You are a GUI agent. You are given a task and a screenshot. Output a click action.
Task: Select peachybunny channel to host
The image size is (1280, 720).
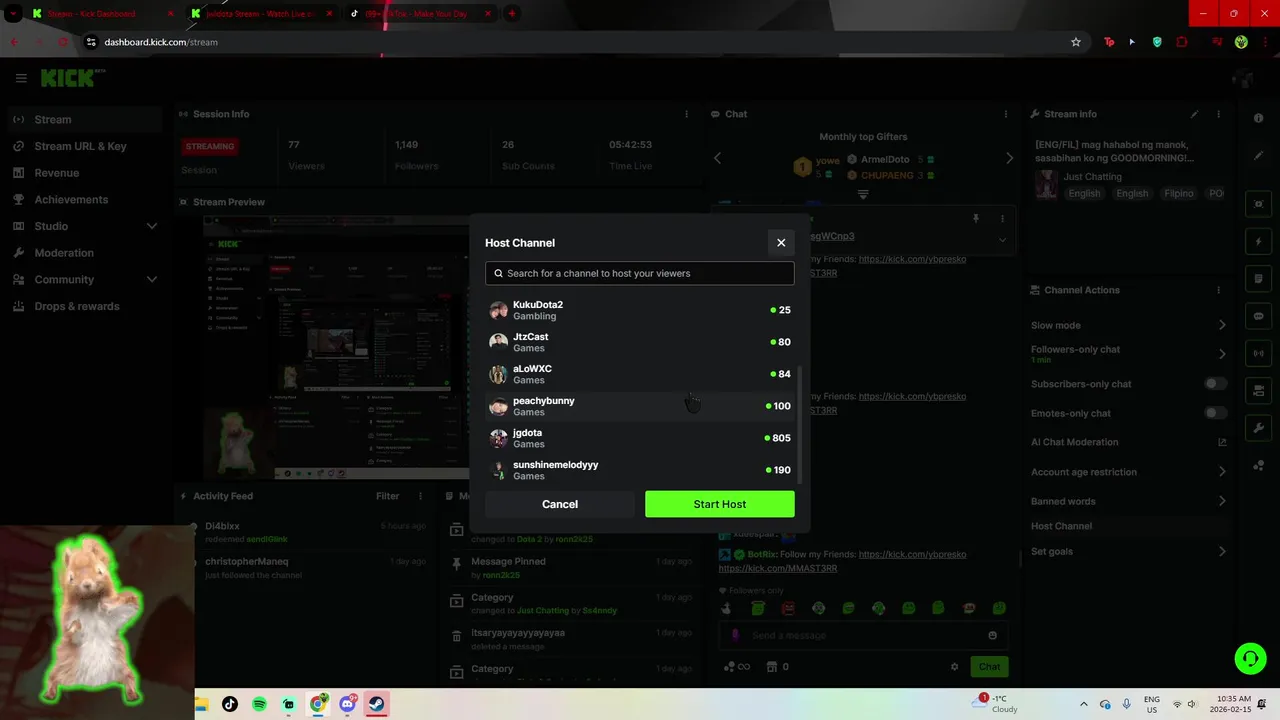(640, 406)
